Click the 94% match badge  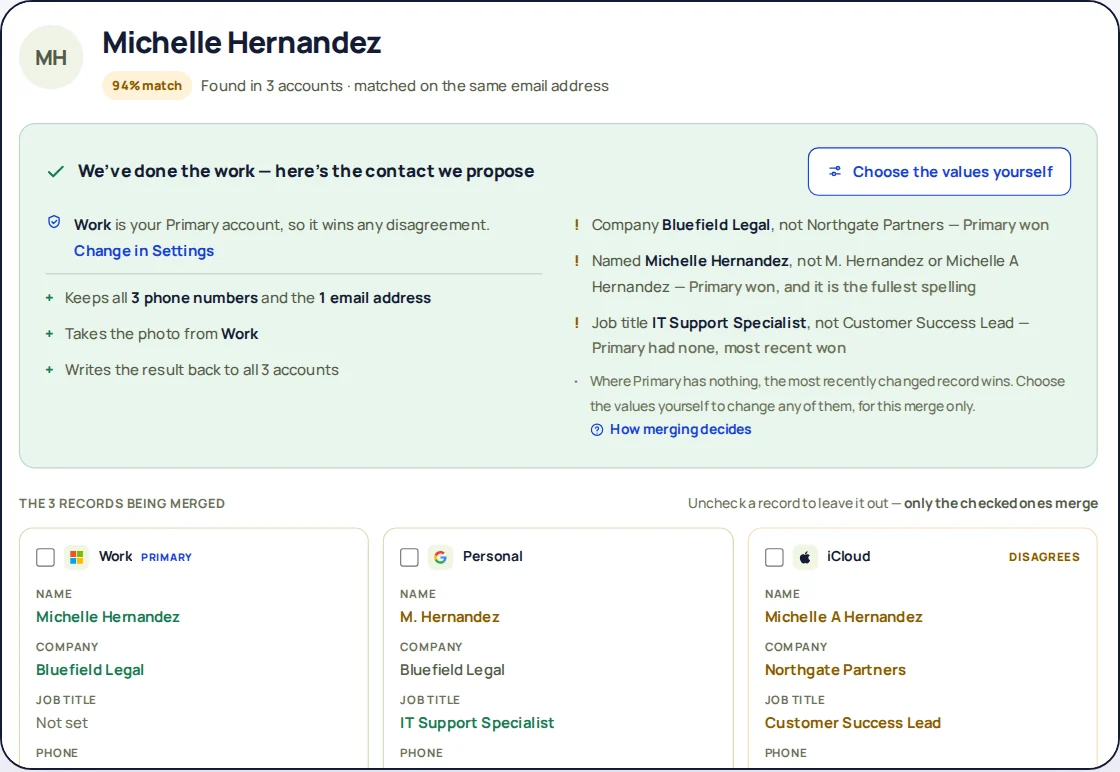147,86
